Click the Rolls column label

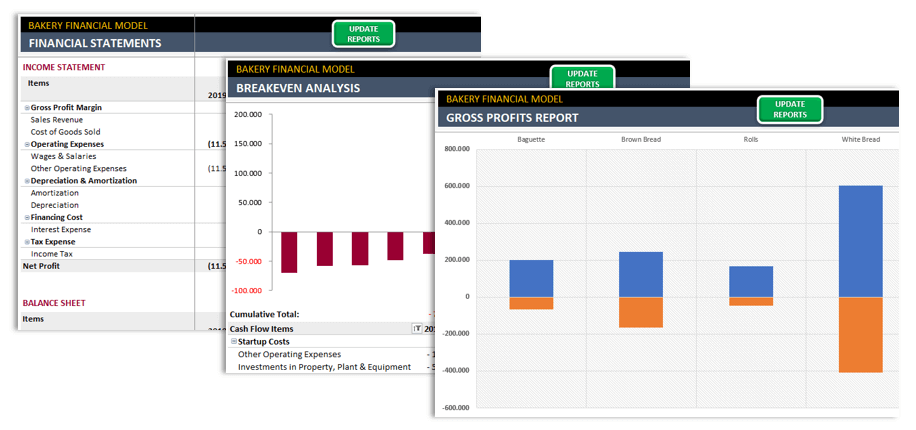[x=751, y=140]
